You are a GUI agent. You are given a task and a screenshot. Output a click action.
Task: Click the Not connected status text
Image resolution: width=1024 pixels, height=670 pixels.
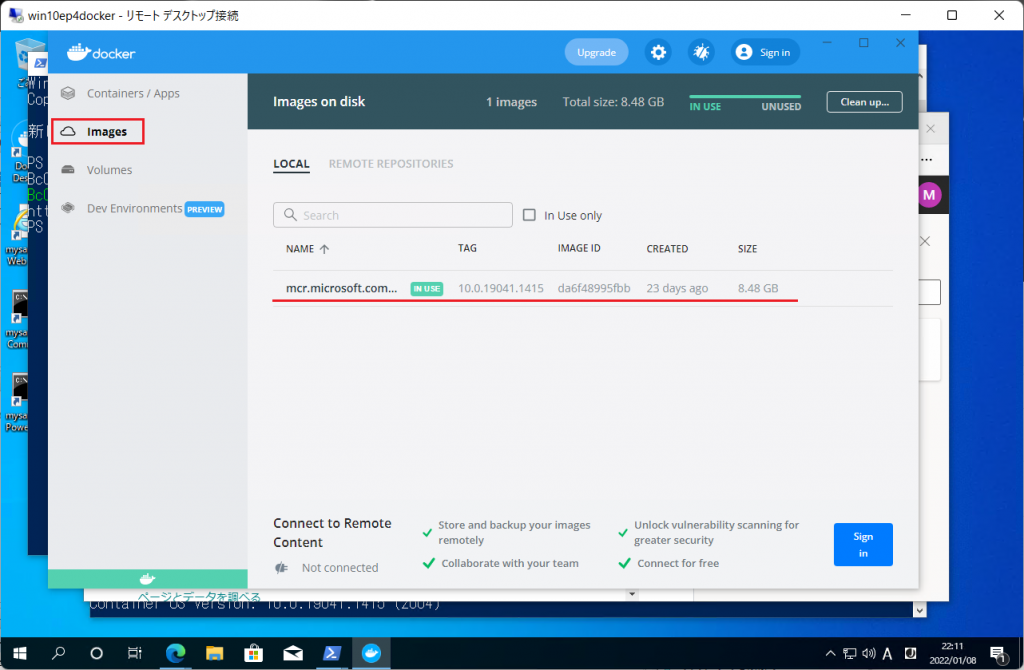pyautogui.click(x=340, y=567)
